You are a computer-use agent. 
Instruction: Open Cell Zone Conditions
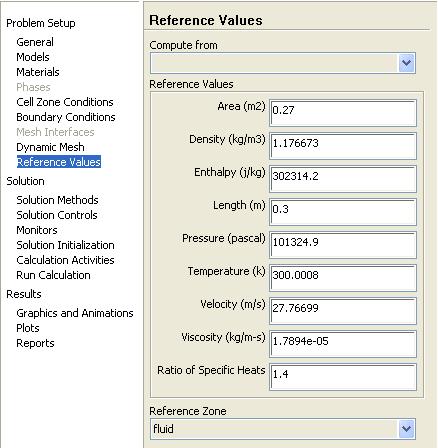(65, 102)
